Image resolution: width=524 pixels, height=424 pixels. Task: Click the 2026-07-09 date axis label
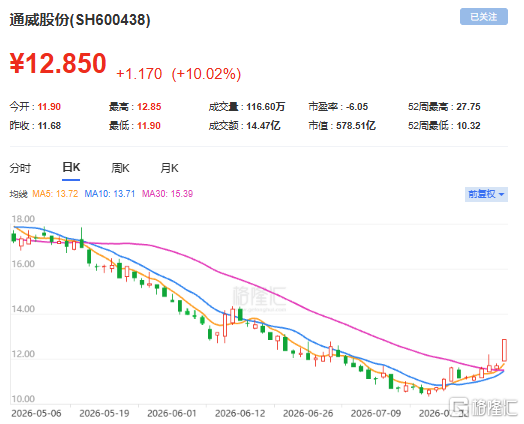click(x=376, y=414)
